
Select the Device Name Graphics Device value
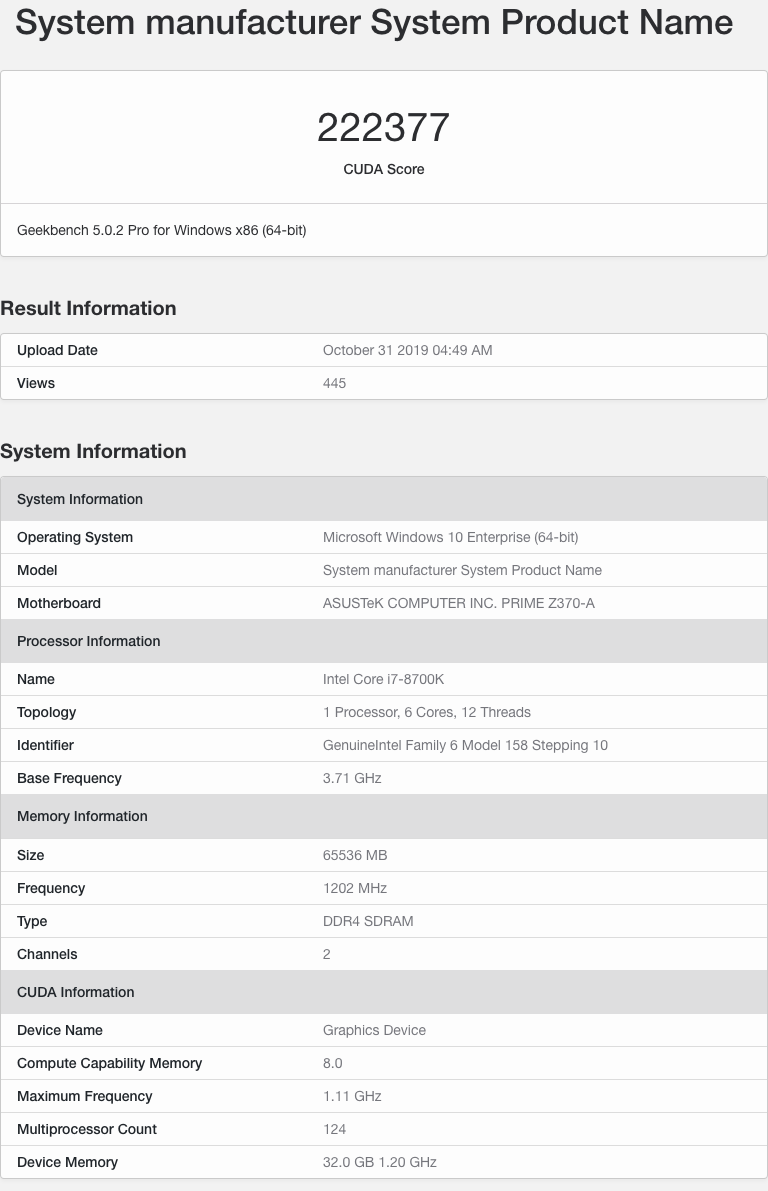point(375,1031)
